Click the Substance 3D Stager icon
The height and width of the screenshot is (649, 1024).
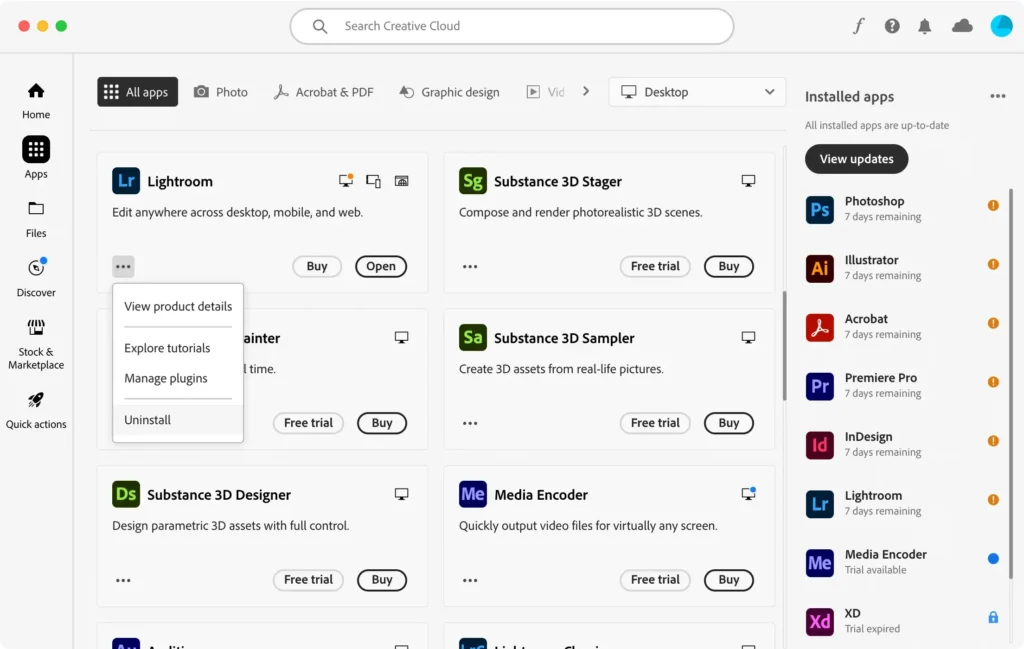coord(473,181)
